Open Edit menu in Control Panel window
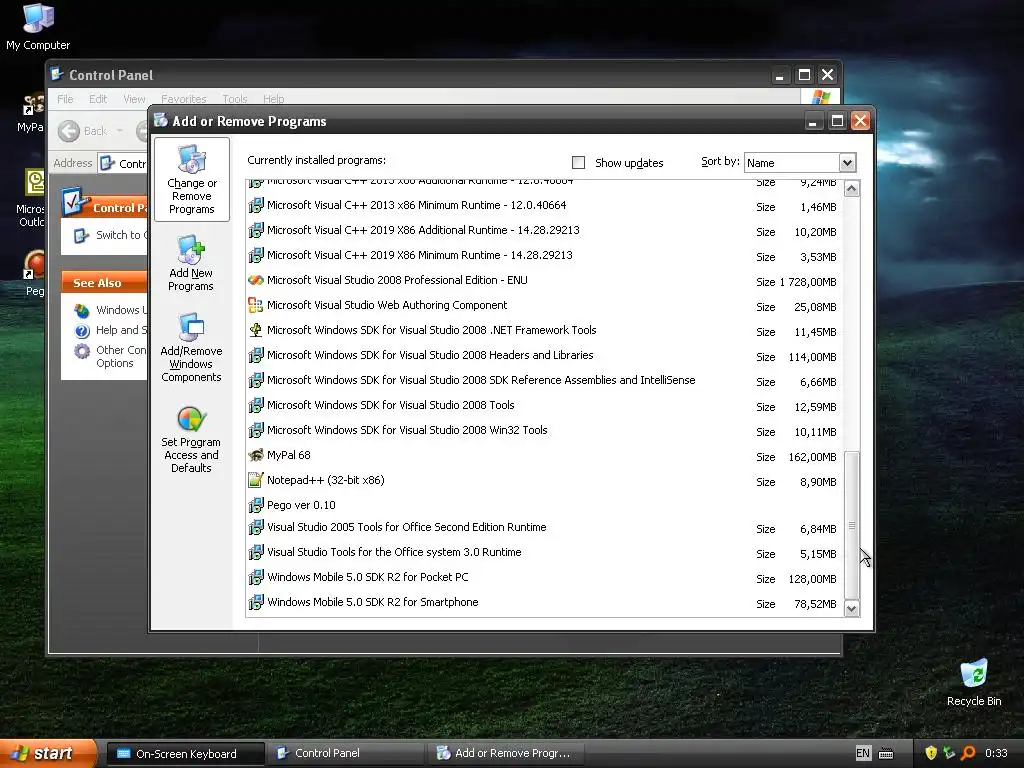Viewport: 1024px width, 768px height. 98,99
